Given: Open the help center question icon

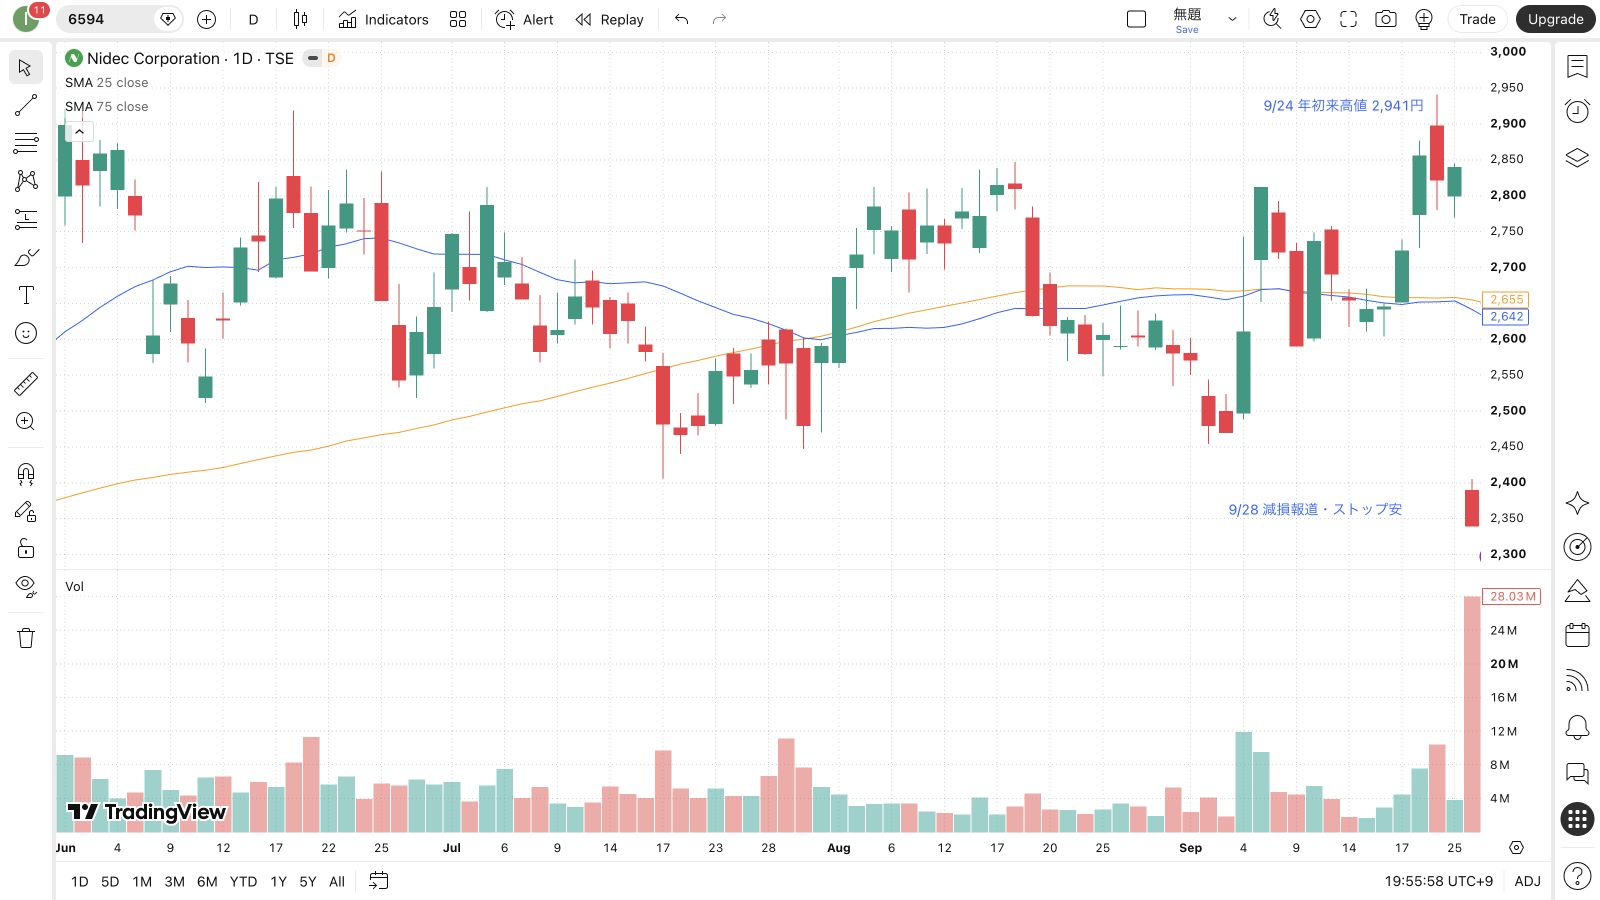Looking at the screenshot, I should (x=1577, y=876).
